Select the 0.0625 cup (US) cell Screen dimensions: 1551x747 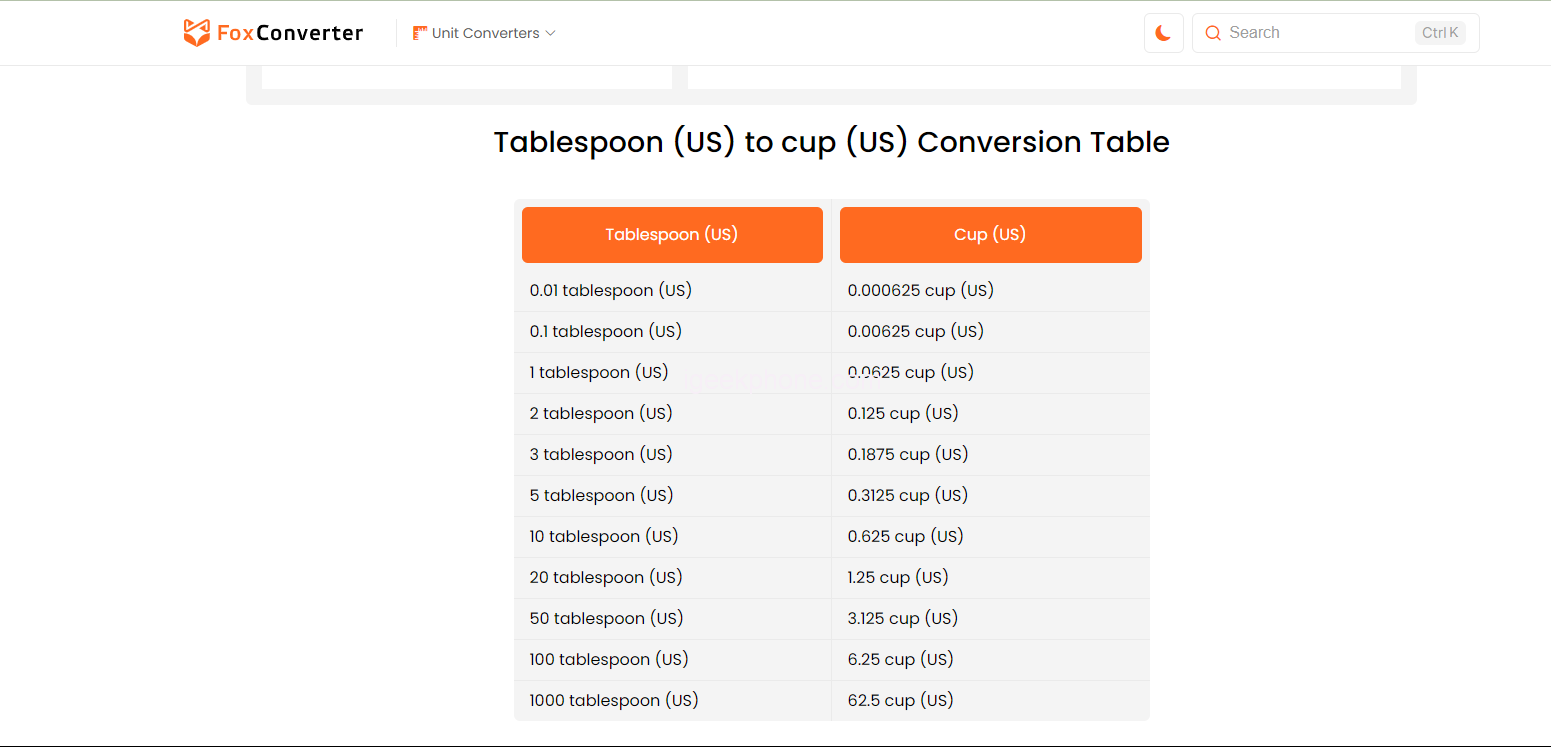[910, 373]
